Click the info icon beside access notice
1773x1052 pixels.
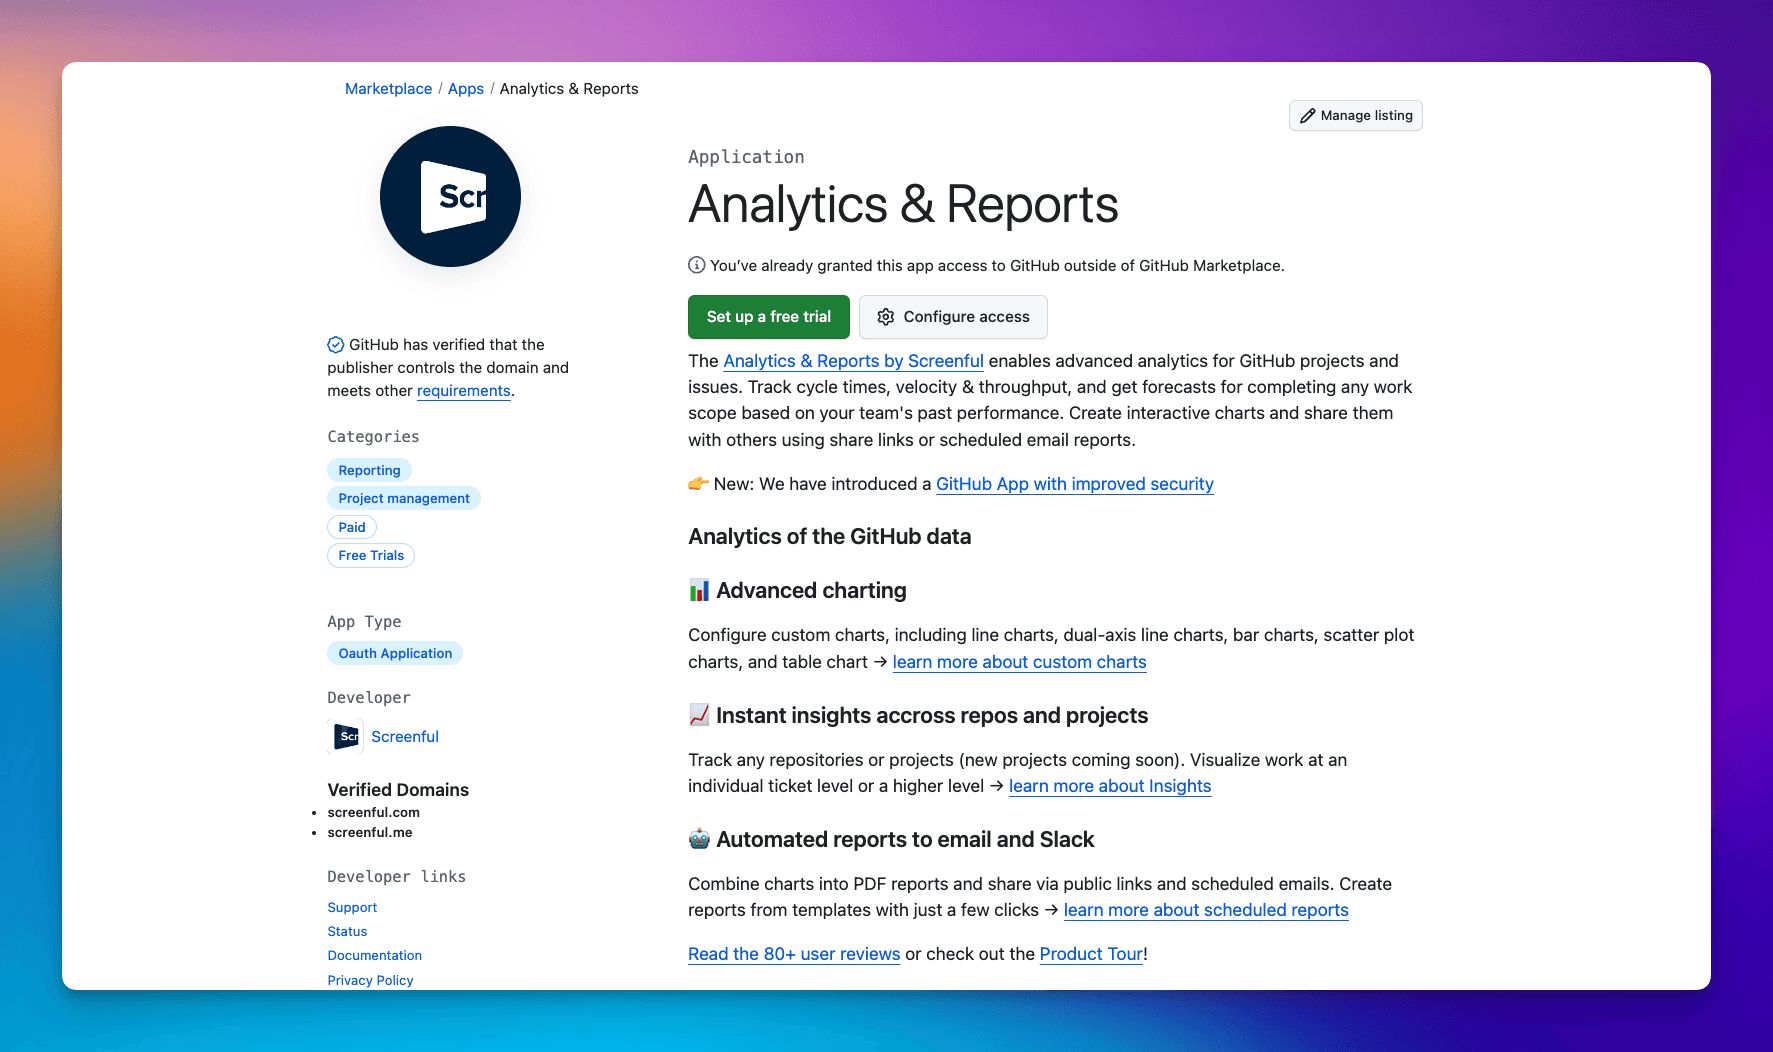[697, 265]
